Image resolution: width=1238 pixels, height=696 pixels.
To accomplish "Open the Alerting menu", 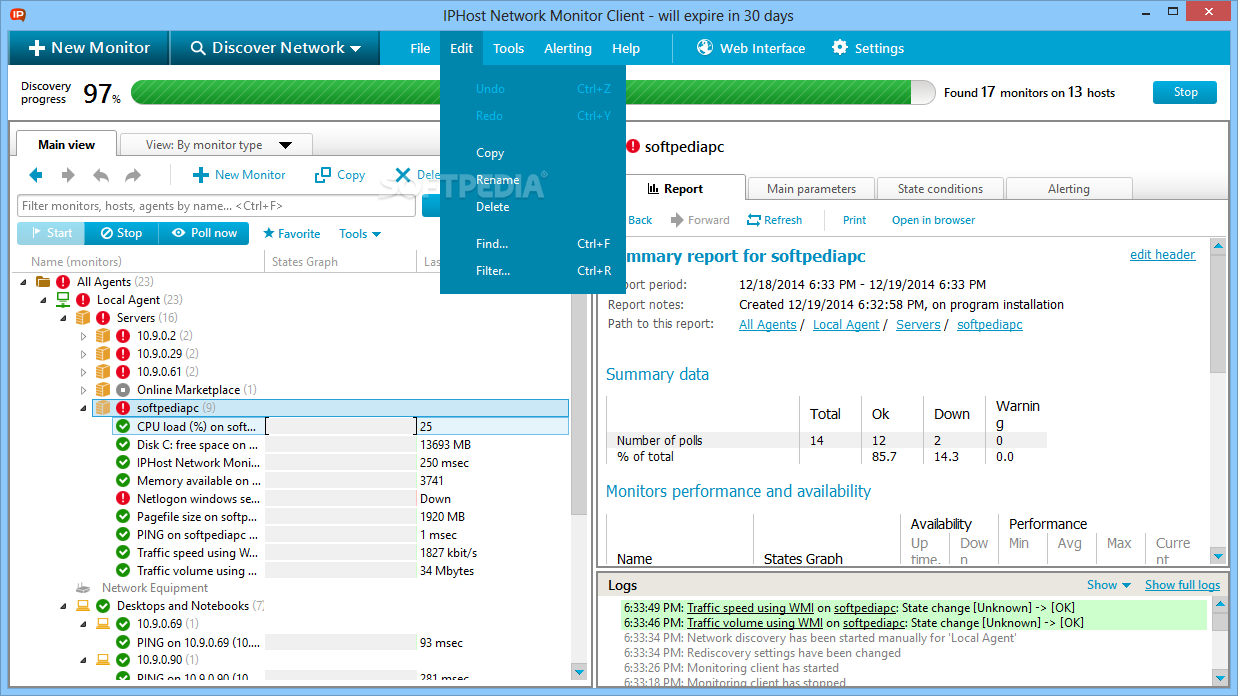I will (x=568, y=48).
